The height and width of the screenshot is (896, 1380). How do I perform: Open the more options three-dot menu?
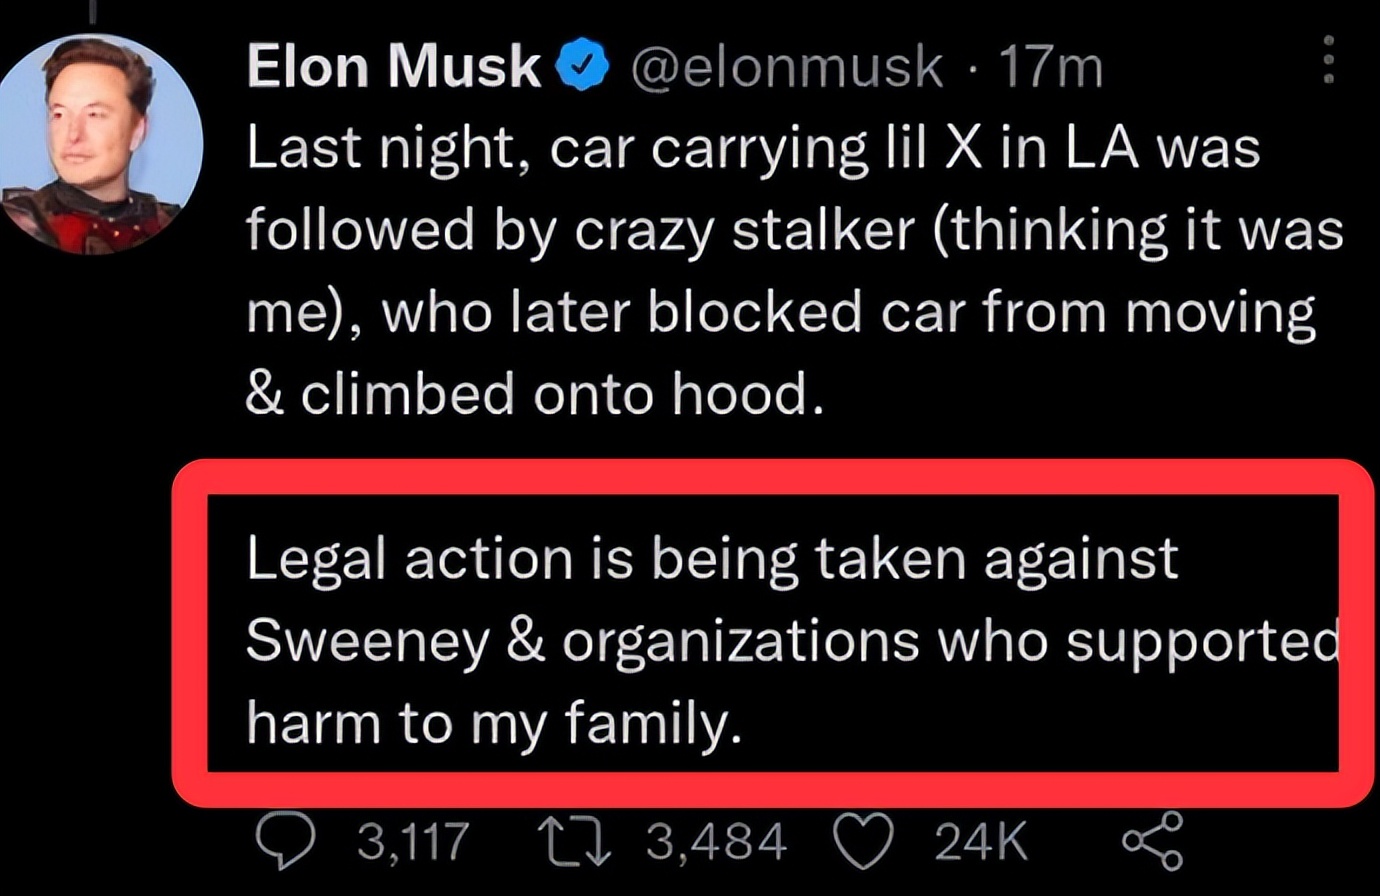click(1328, 61)
